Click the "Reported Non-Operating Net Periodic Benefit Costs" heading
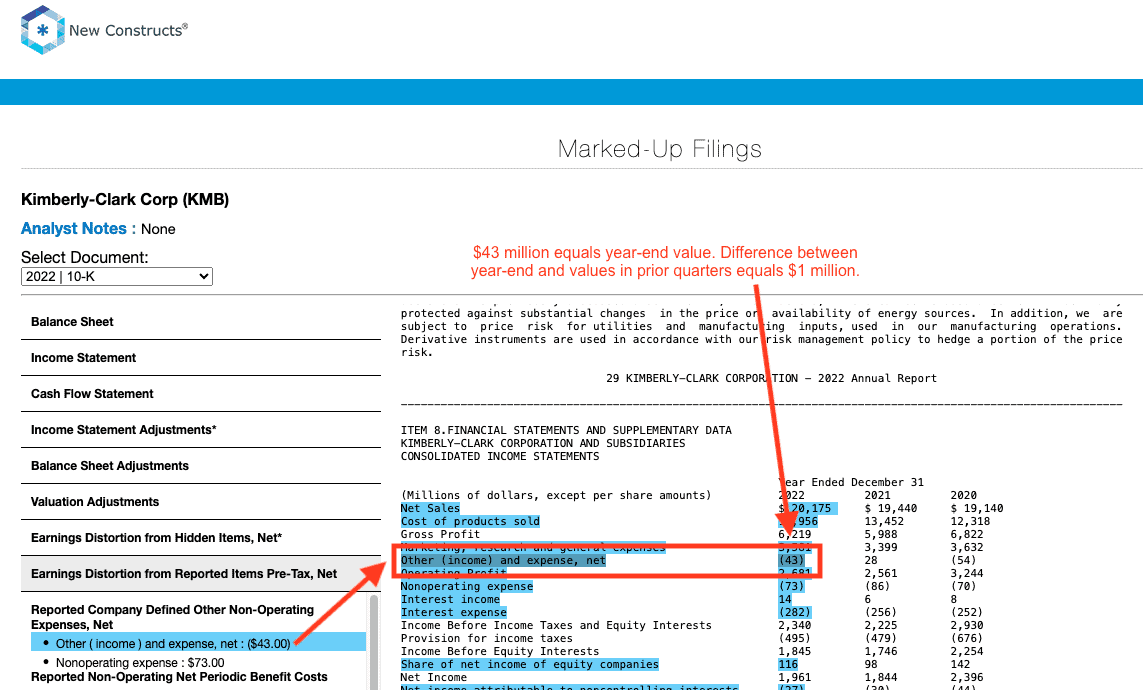The height and width of the screenshot is (690, 1143). click(x=179, y=677)
